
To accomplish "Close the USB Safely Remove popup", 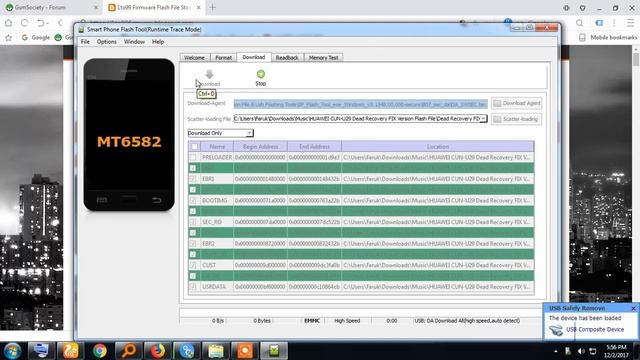I will 633,308.
